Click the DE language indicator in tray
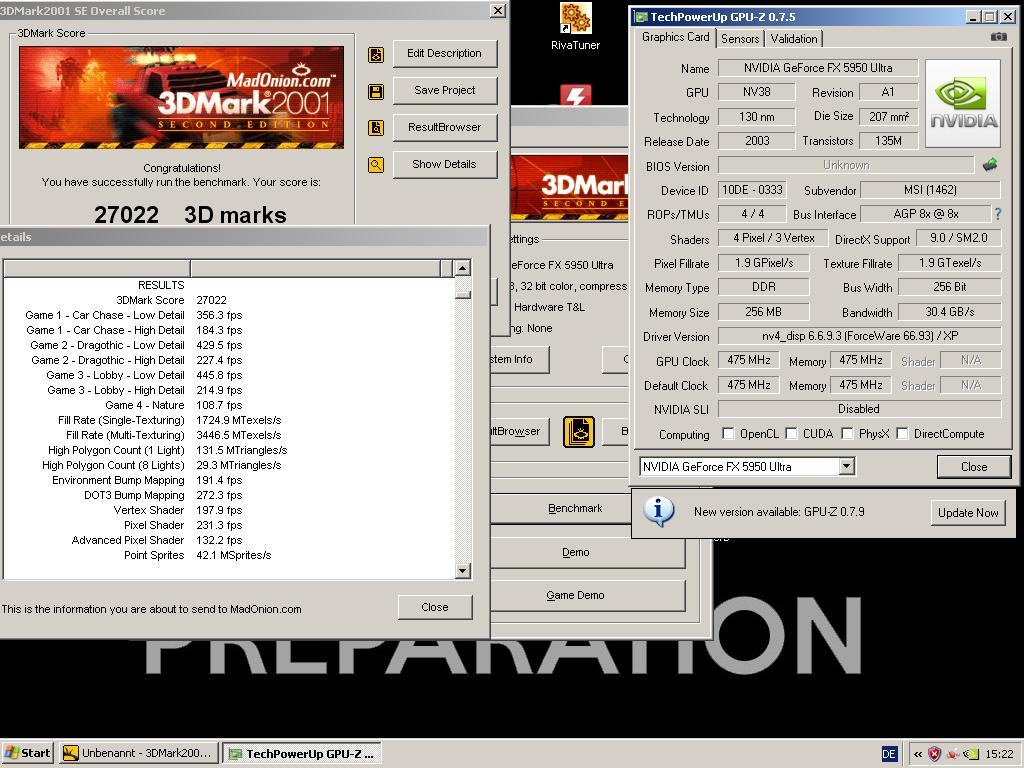This screenshot has width=1024, height=768. point(889,754)
